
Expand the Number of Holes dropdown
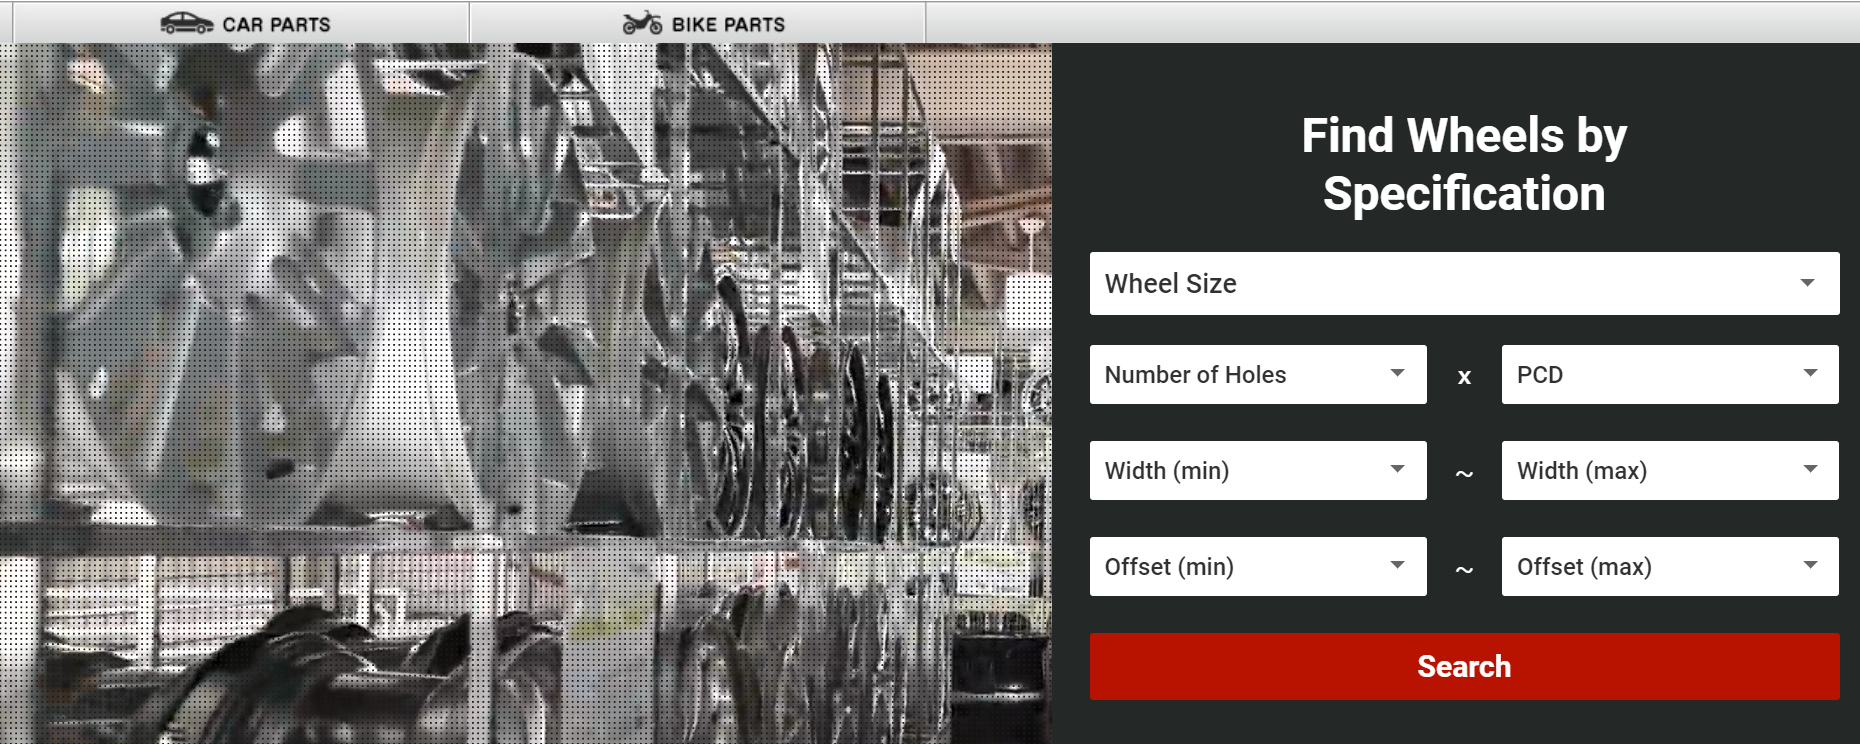tap(1258, 374)
